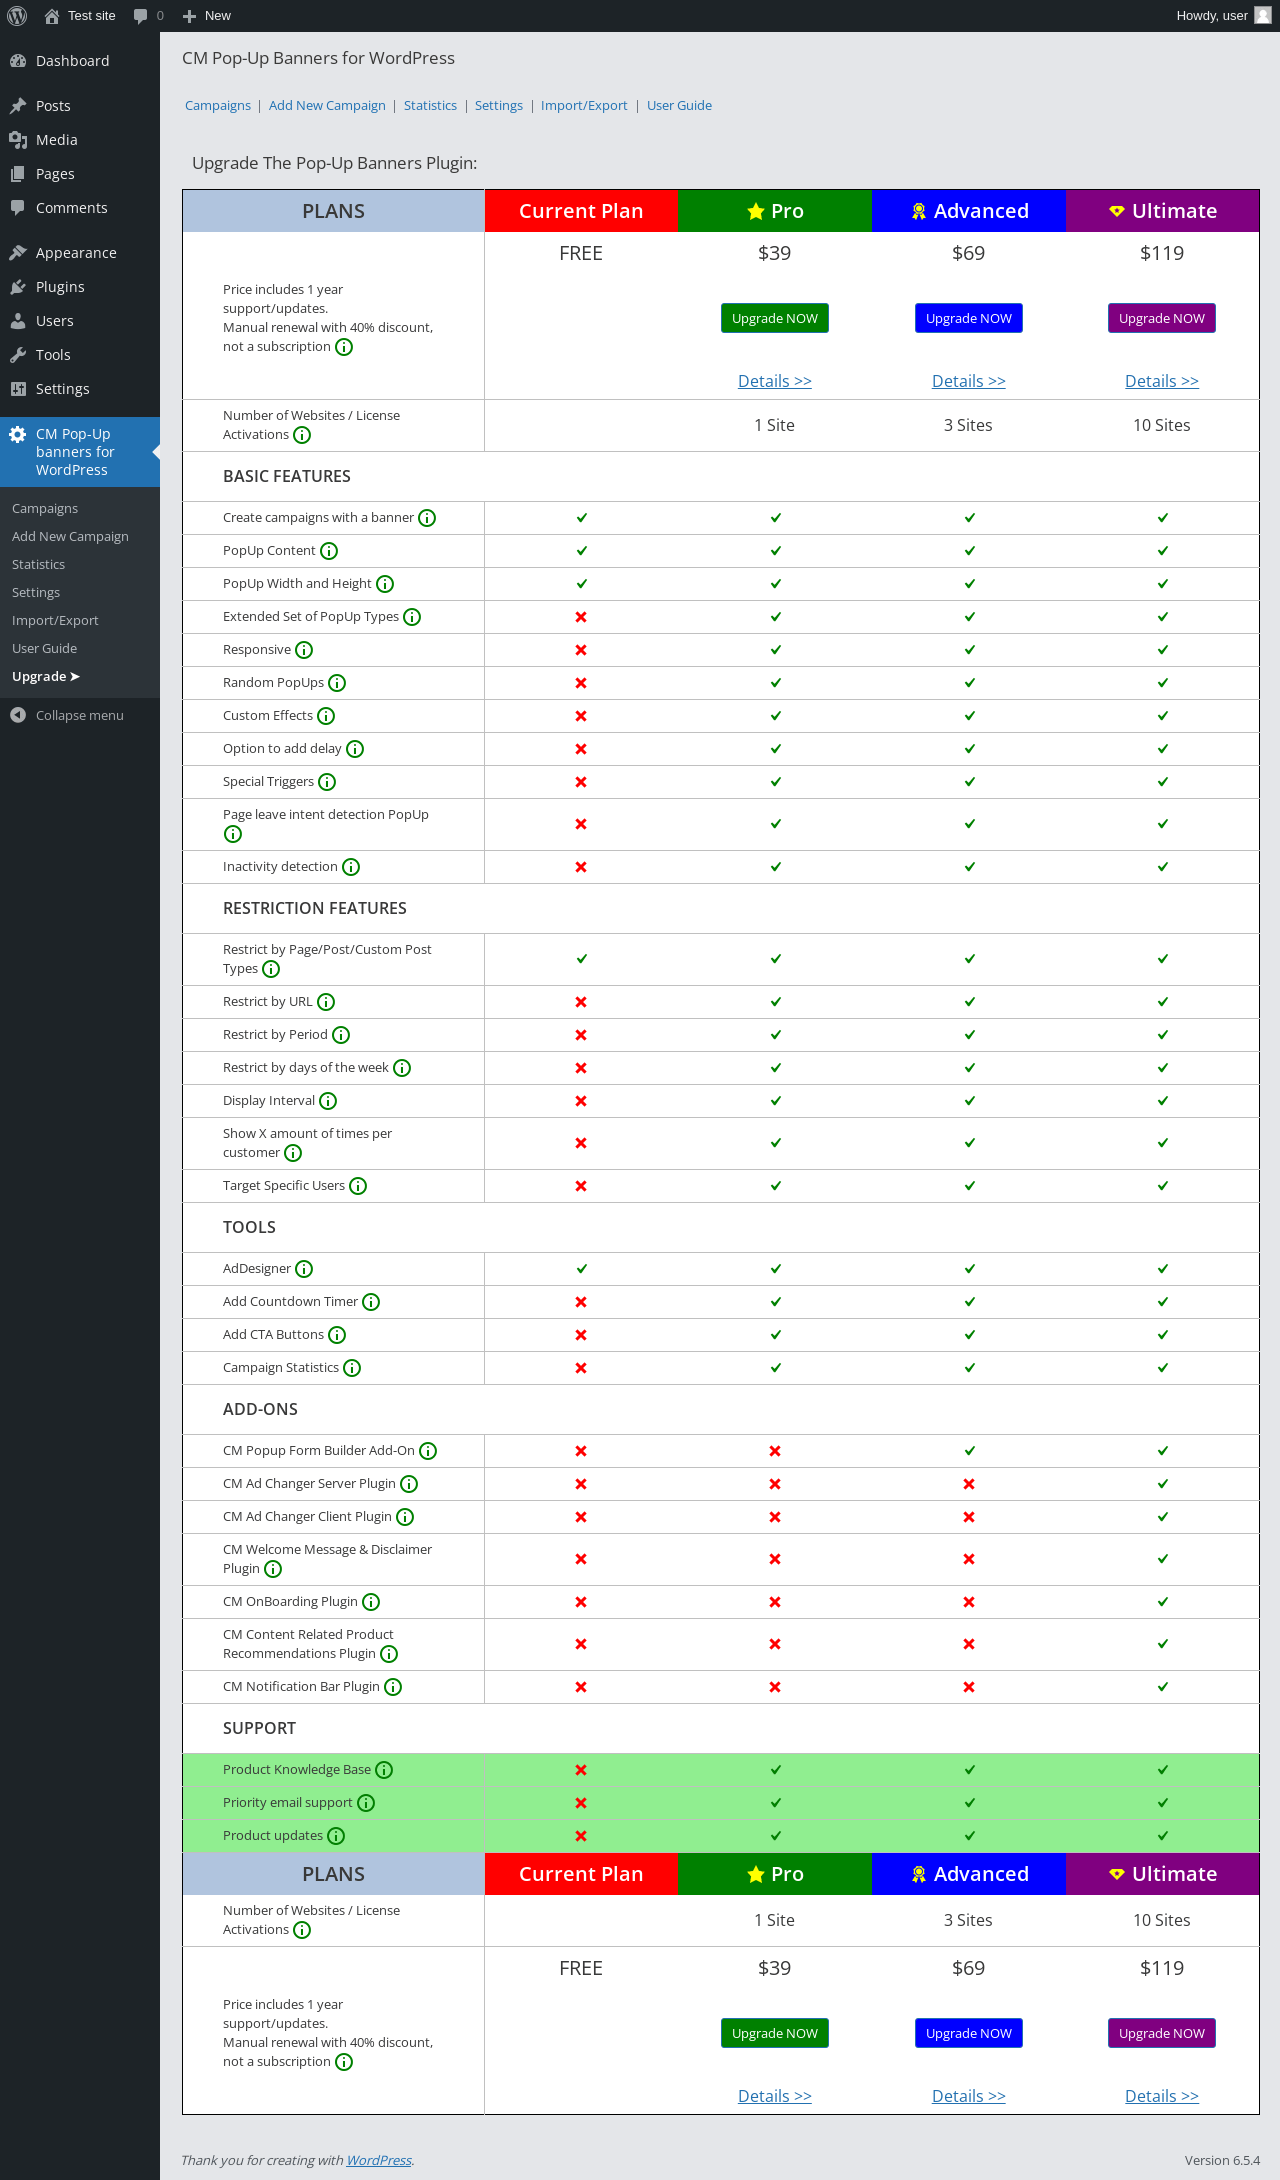Click the Settings top navigation link
The height and width of the screenshot is (2180, 1280).
pyautogui.click(x=499, y=106)
